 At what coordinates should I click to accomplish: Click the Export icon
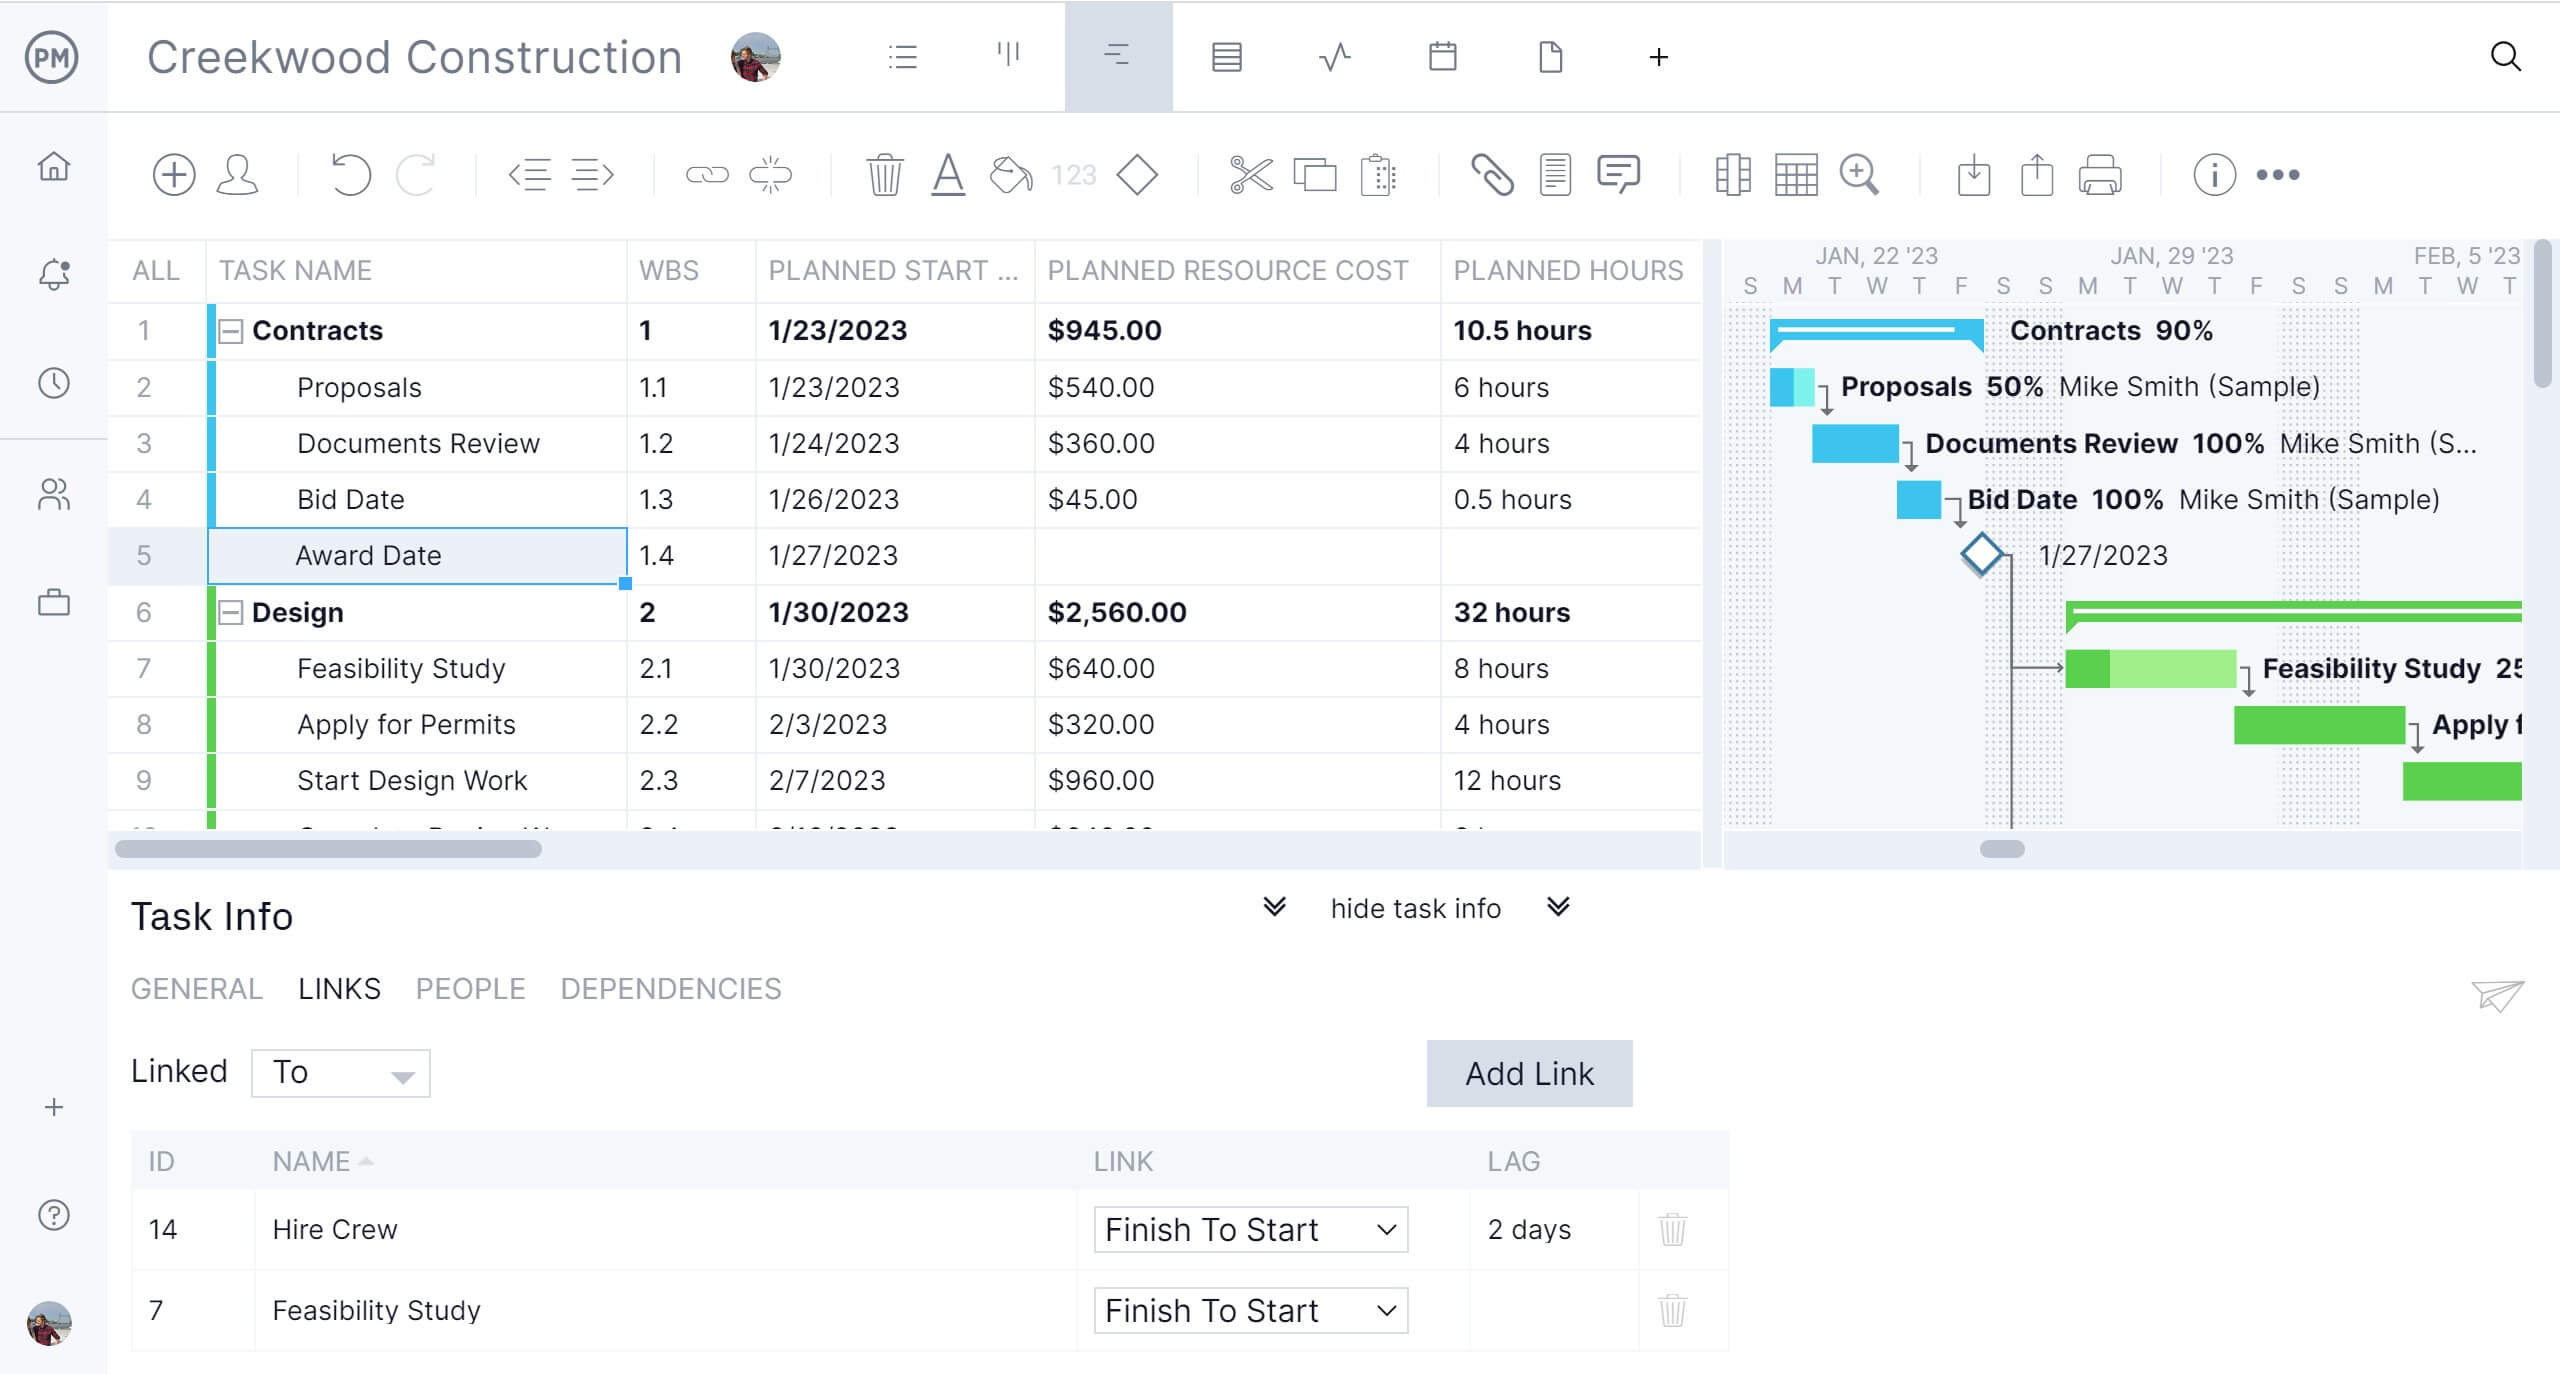pyautogui.click(x=2037, y=174)
